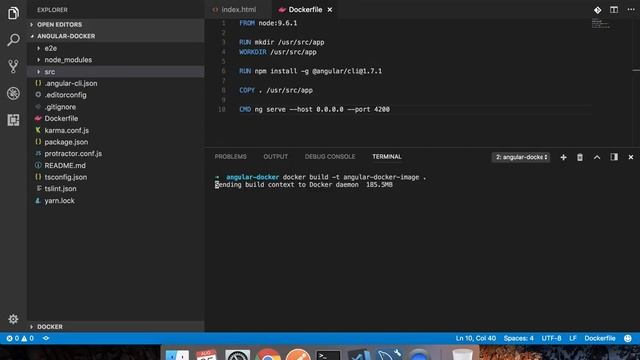Viewport: 640px width, 360px height.
Task: Open yarn.lock file
Action: 116,201
